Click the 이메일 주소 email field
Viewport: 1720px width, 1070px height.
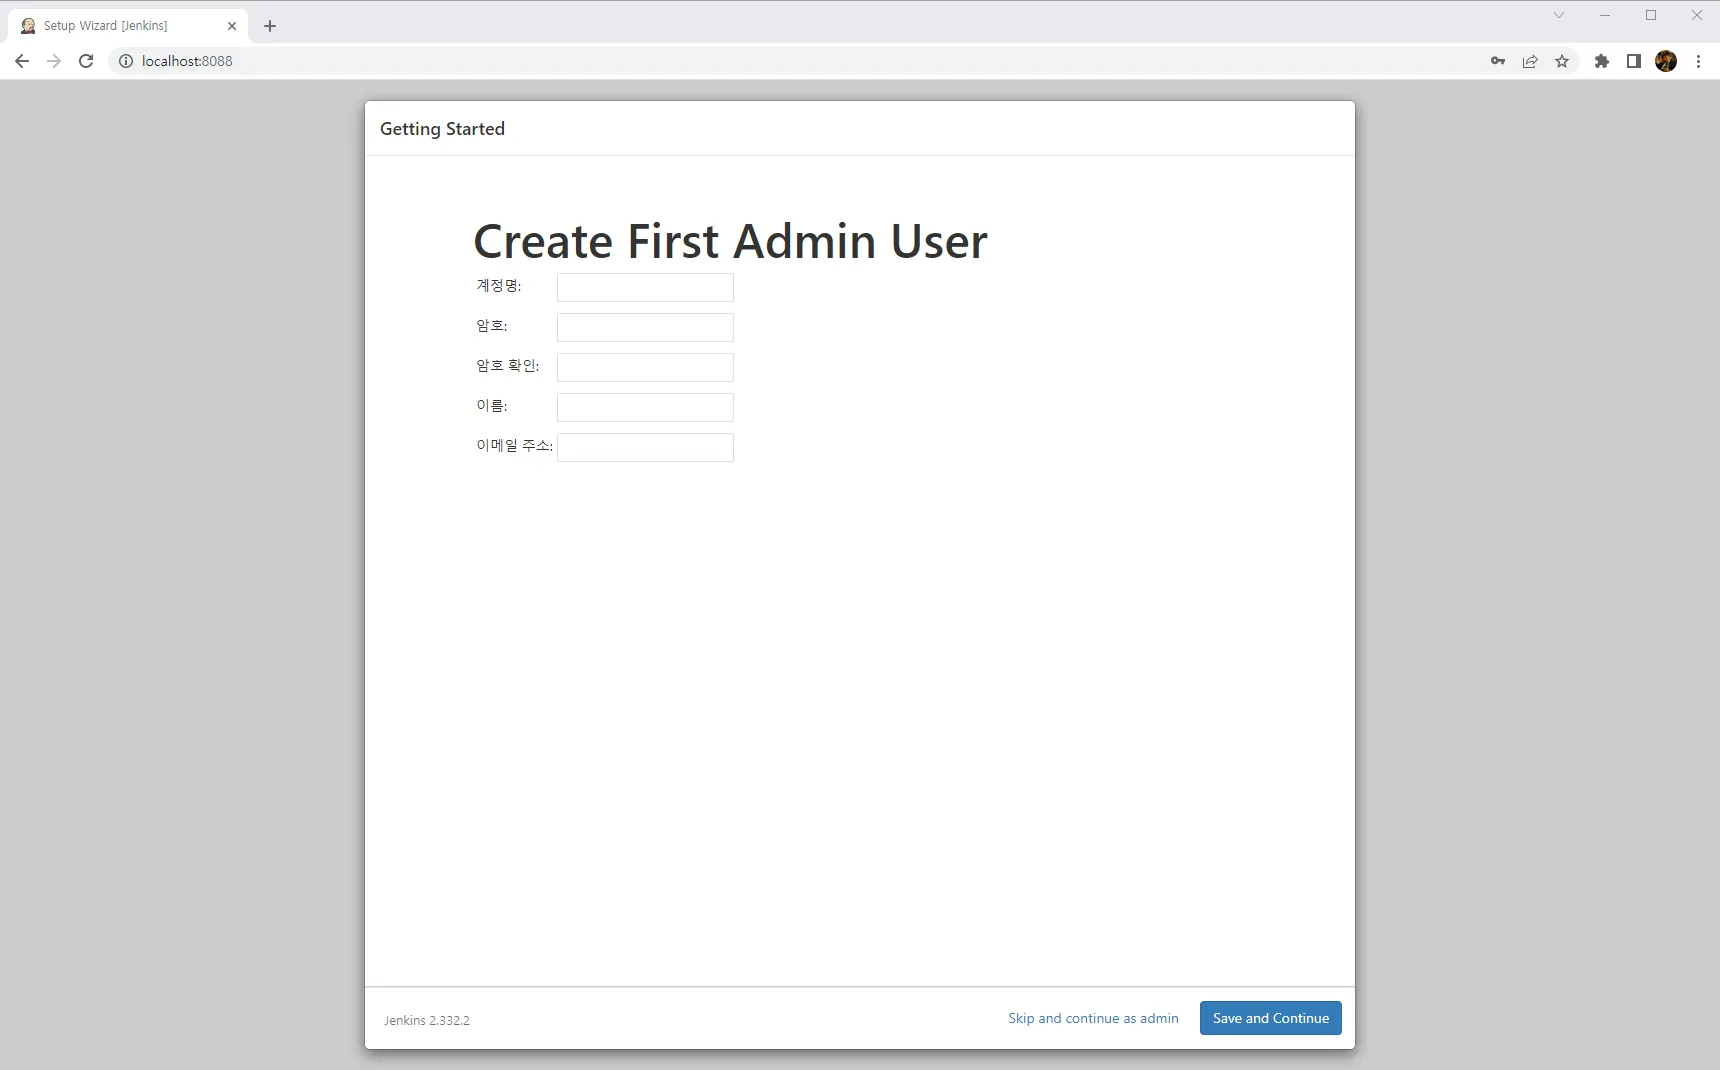[645, 448]
